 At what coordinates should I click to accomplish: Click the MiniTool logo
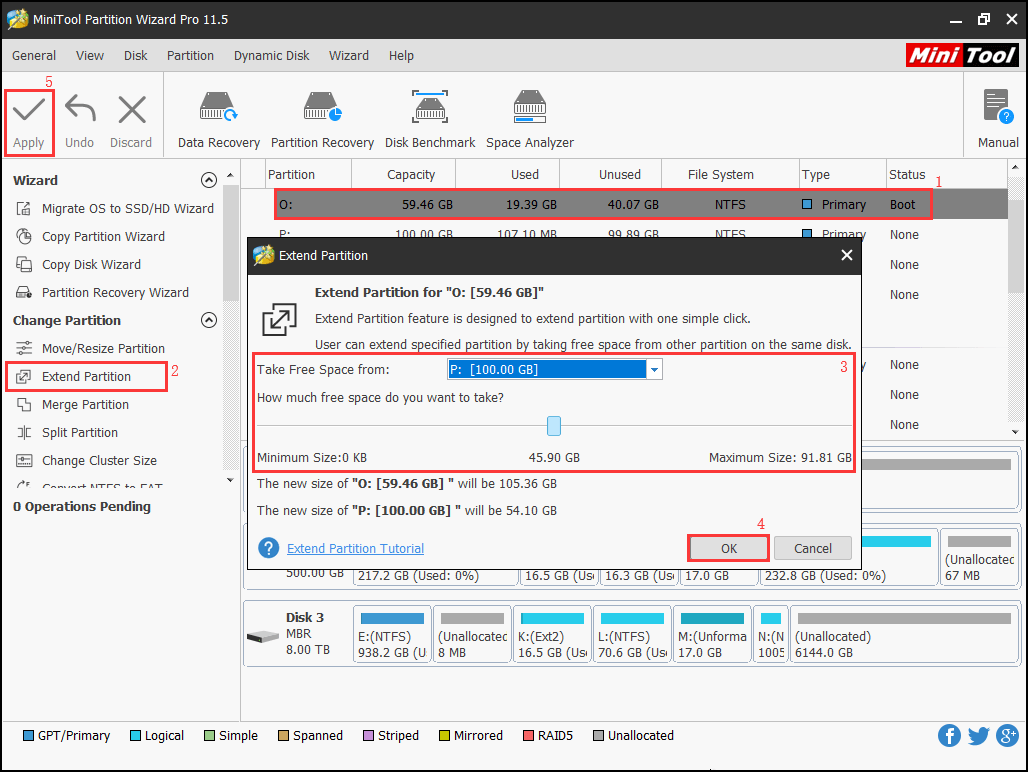(962, 55)
